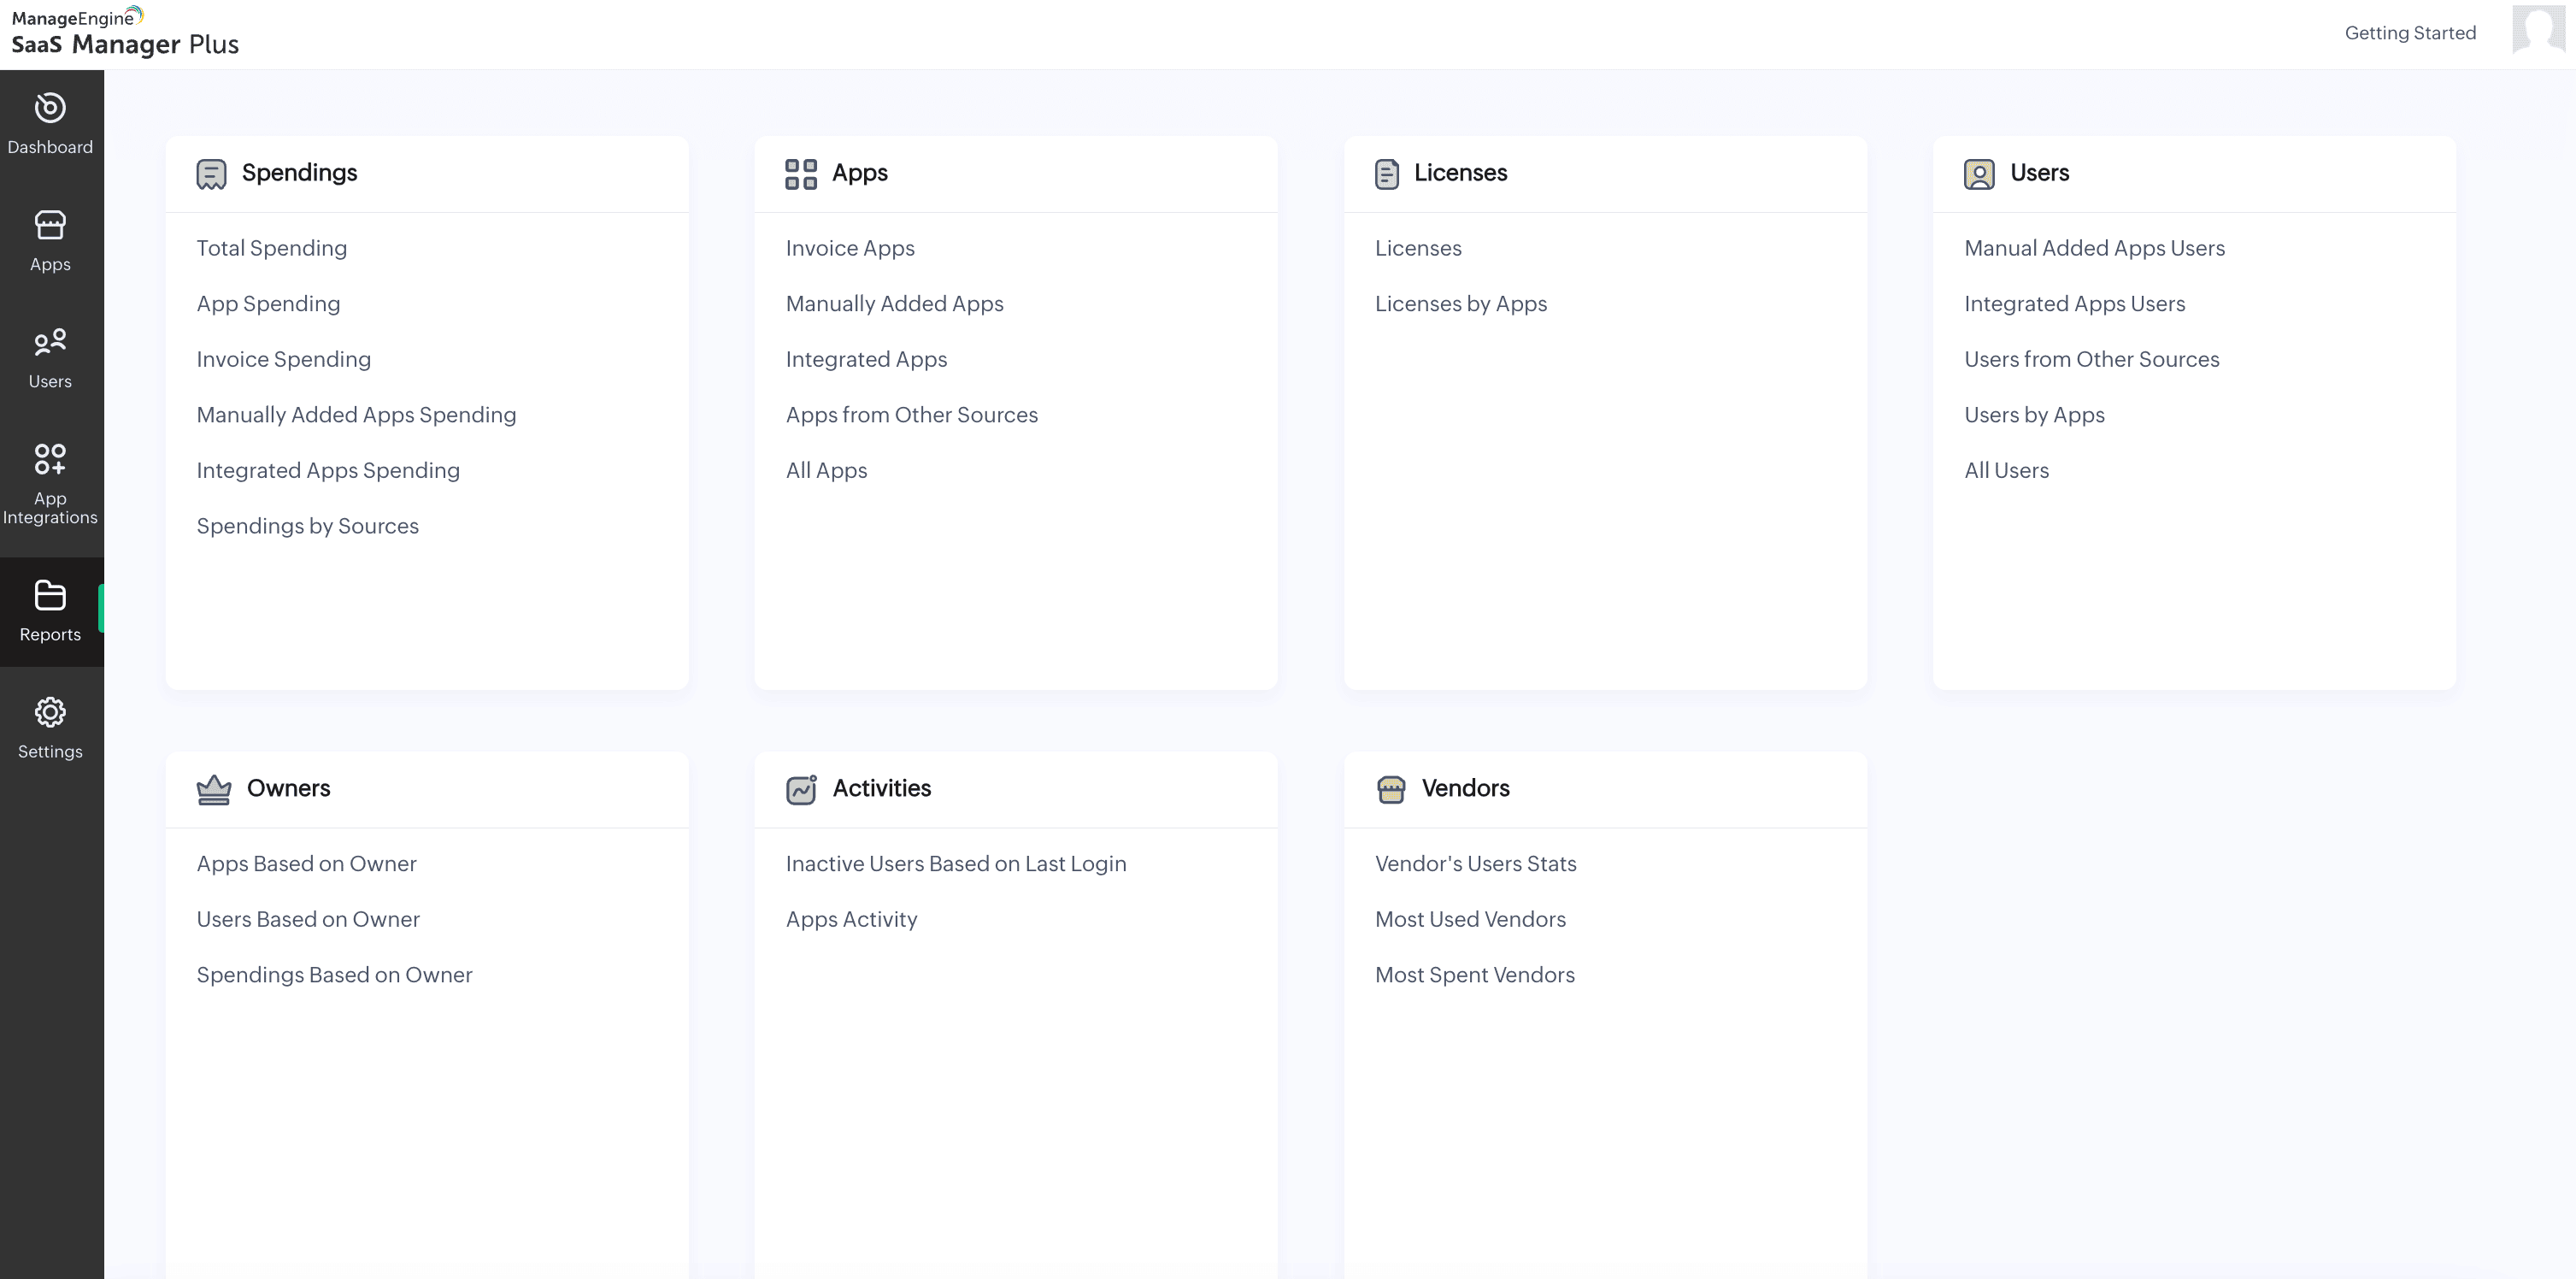The image size is (2576, 1279).
Task: Select the Licenses document icon
Action: pos(1388,171)
